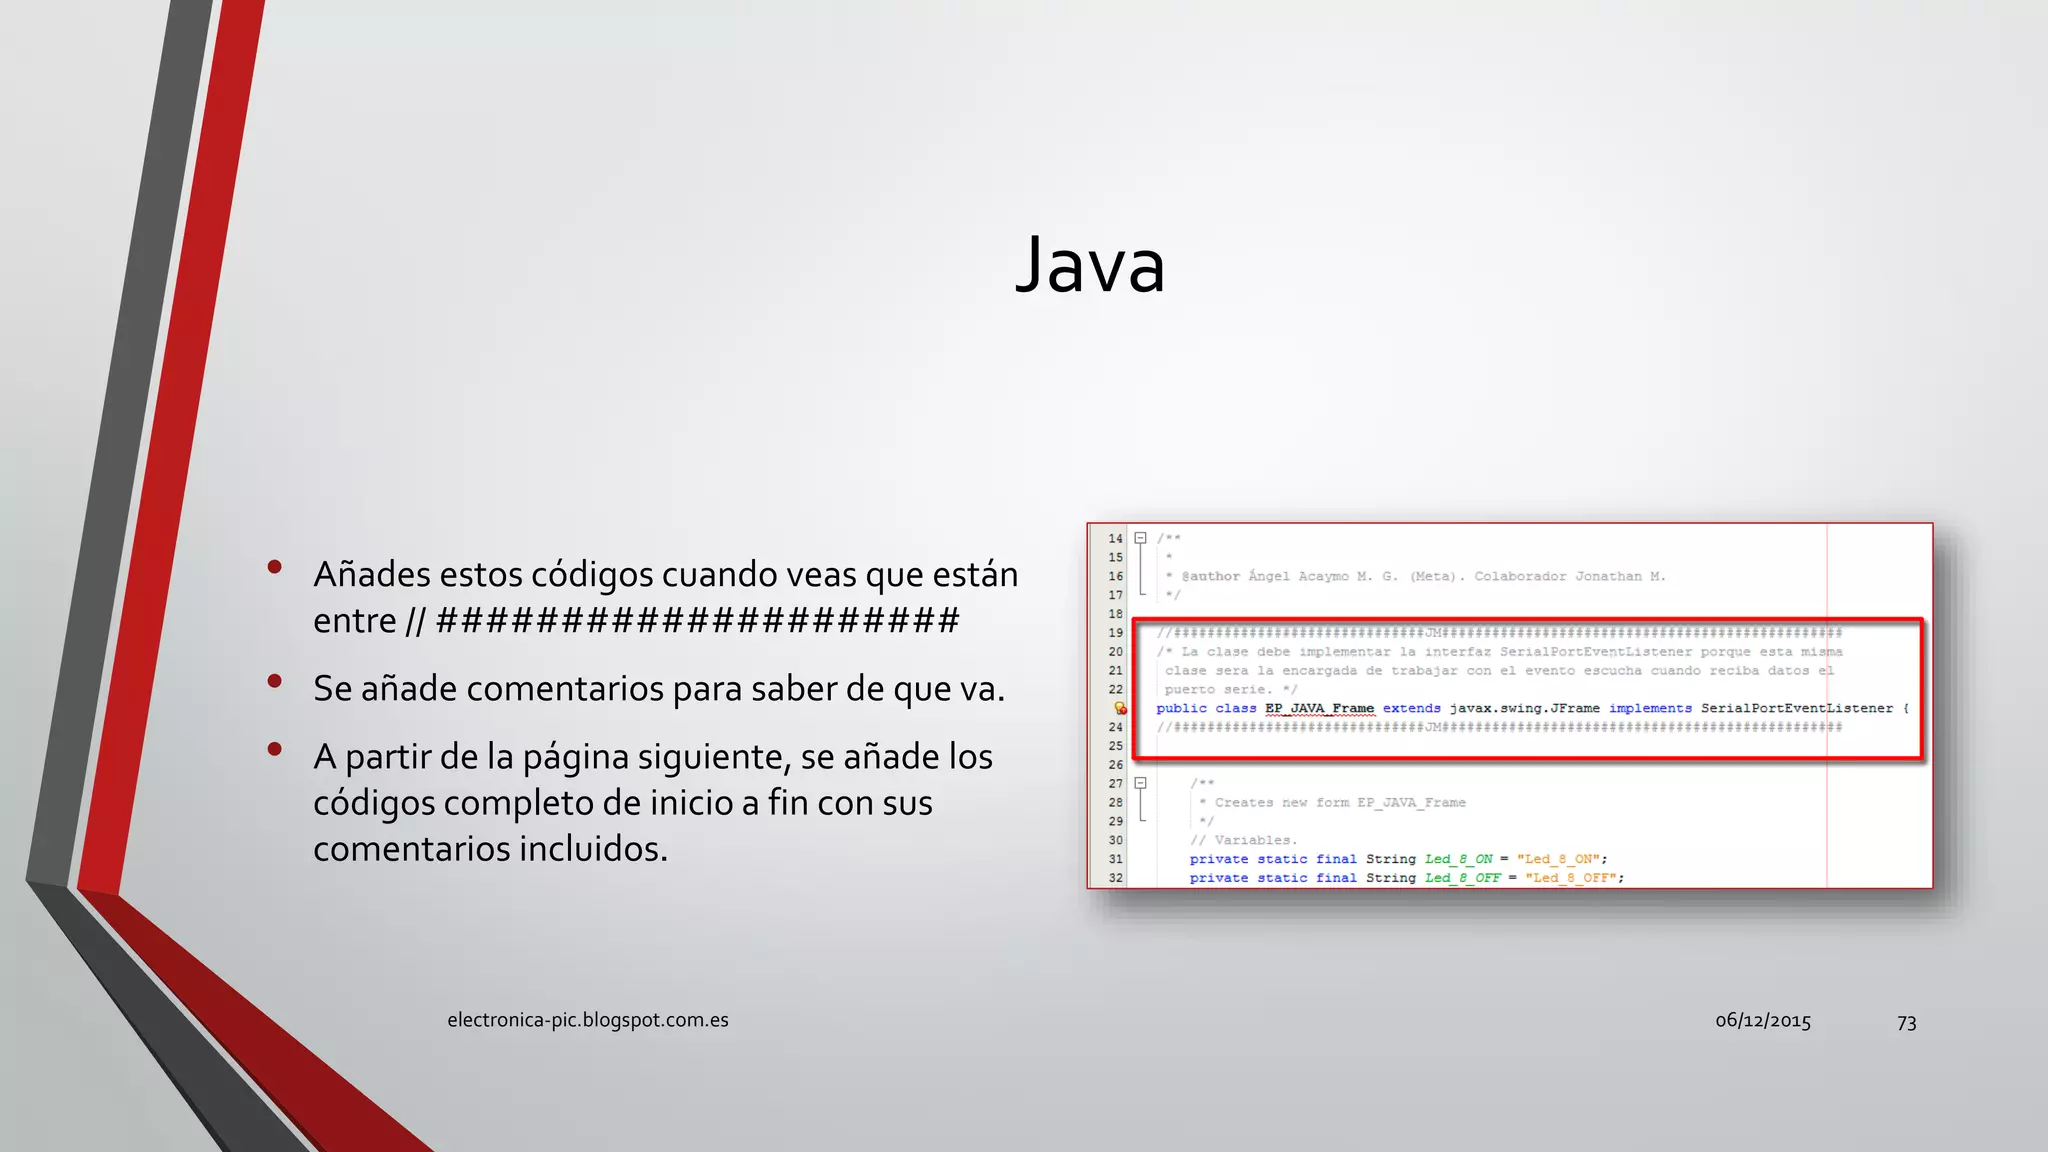2048x1152 pixels.
Task: Click the slide date 06/12/2015
Action: pyautogui.click(x=1762, y=1021)
